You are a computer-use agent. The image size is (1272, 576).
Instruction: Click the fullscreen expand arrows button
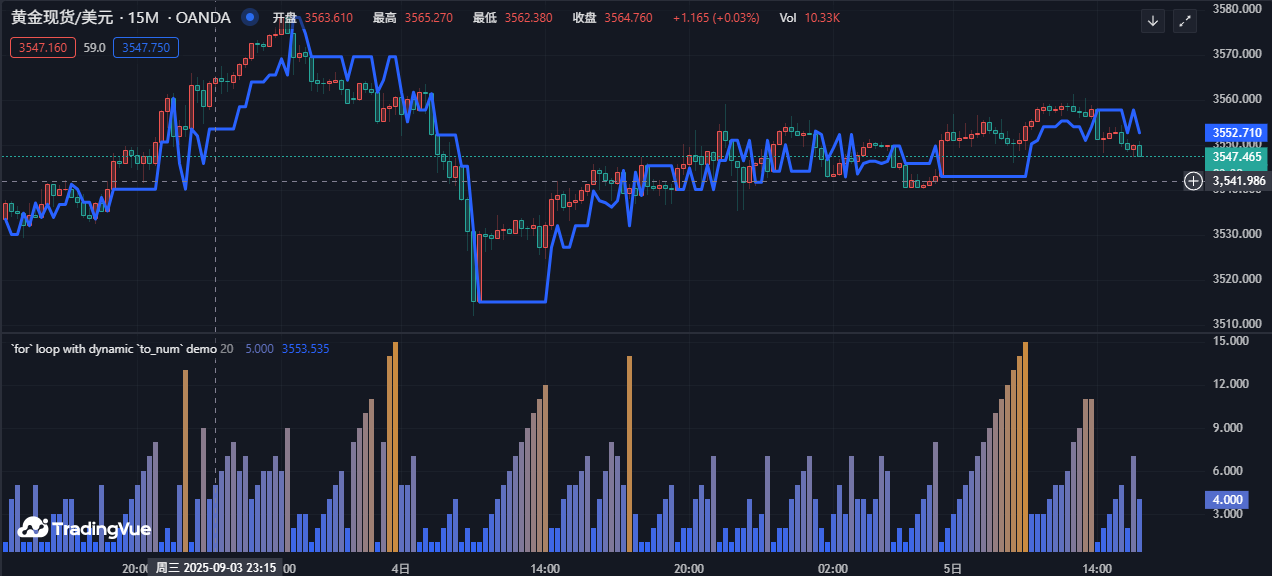tap(1185, 21)
